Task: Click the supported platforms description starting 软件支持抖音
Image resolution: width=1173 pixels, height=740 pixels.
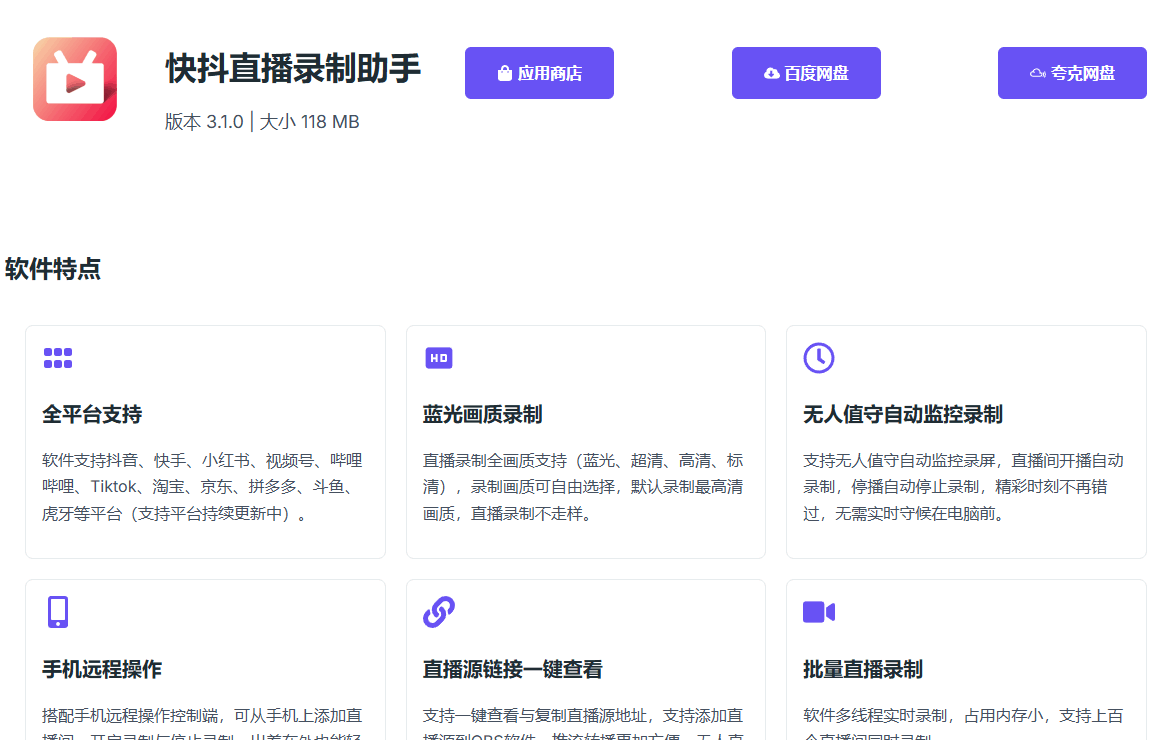Action: click(202, 487)
